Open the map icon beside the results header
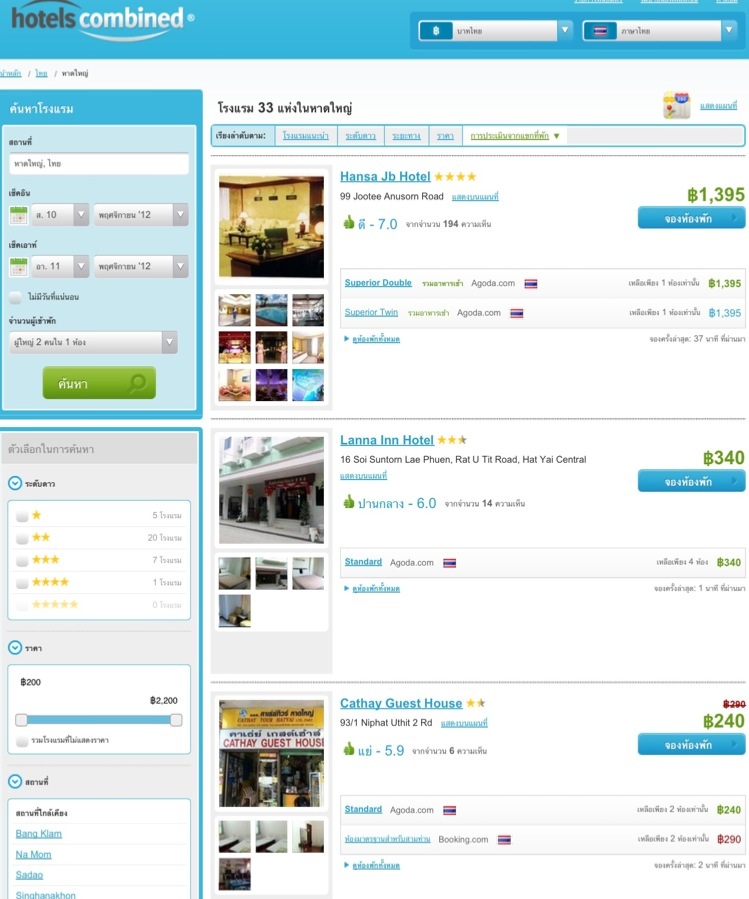This screenshot has height=899, width=749. pyautogui.click(x=677, y=105)
